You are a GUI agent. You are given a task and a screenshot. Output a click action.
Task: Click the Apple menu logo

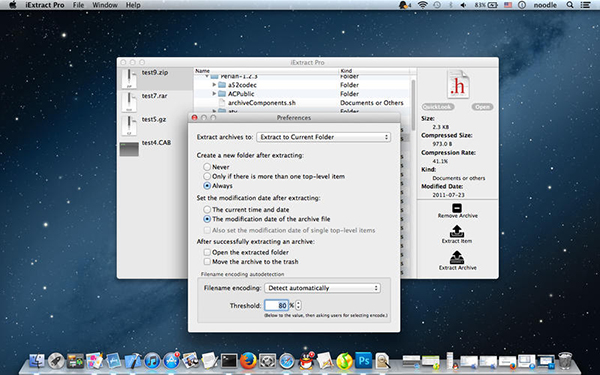point(13,5)
